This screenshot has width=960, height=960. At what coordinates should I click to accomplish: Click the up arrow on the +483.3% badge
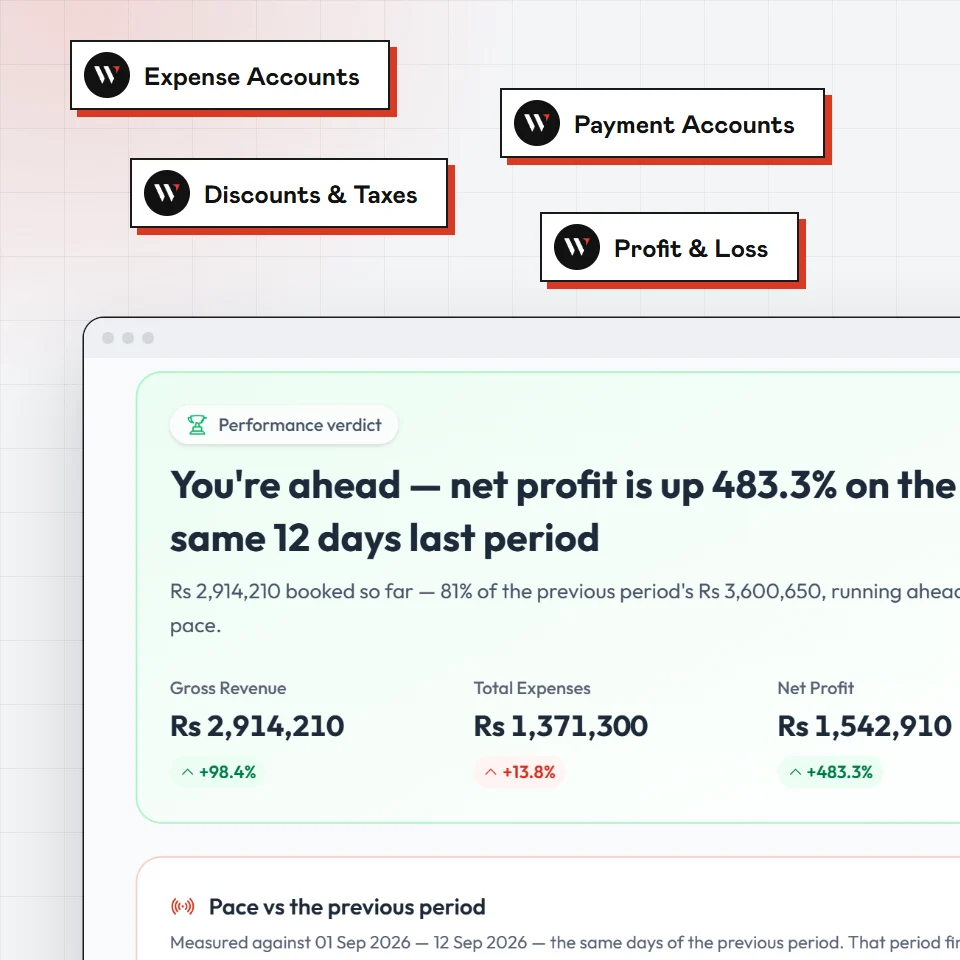795,772
